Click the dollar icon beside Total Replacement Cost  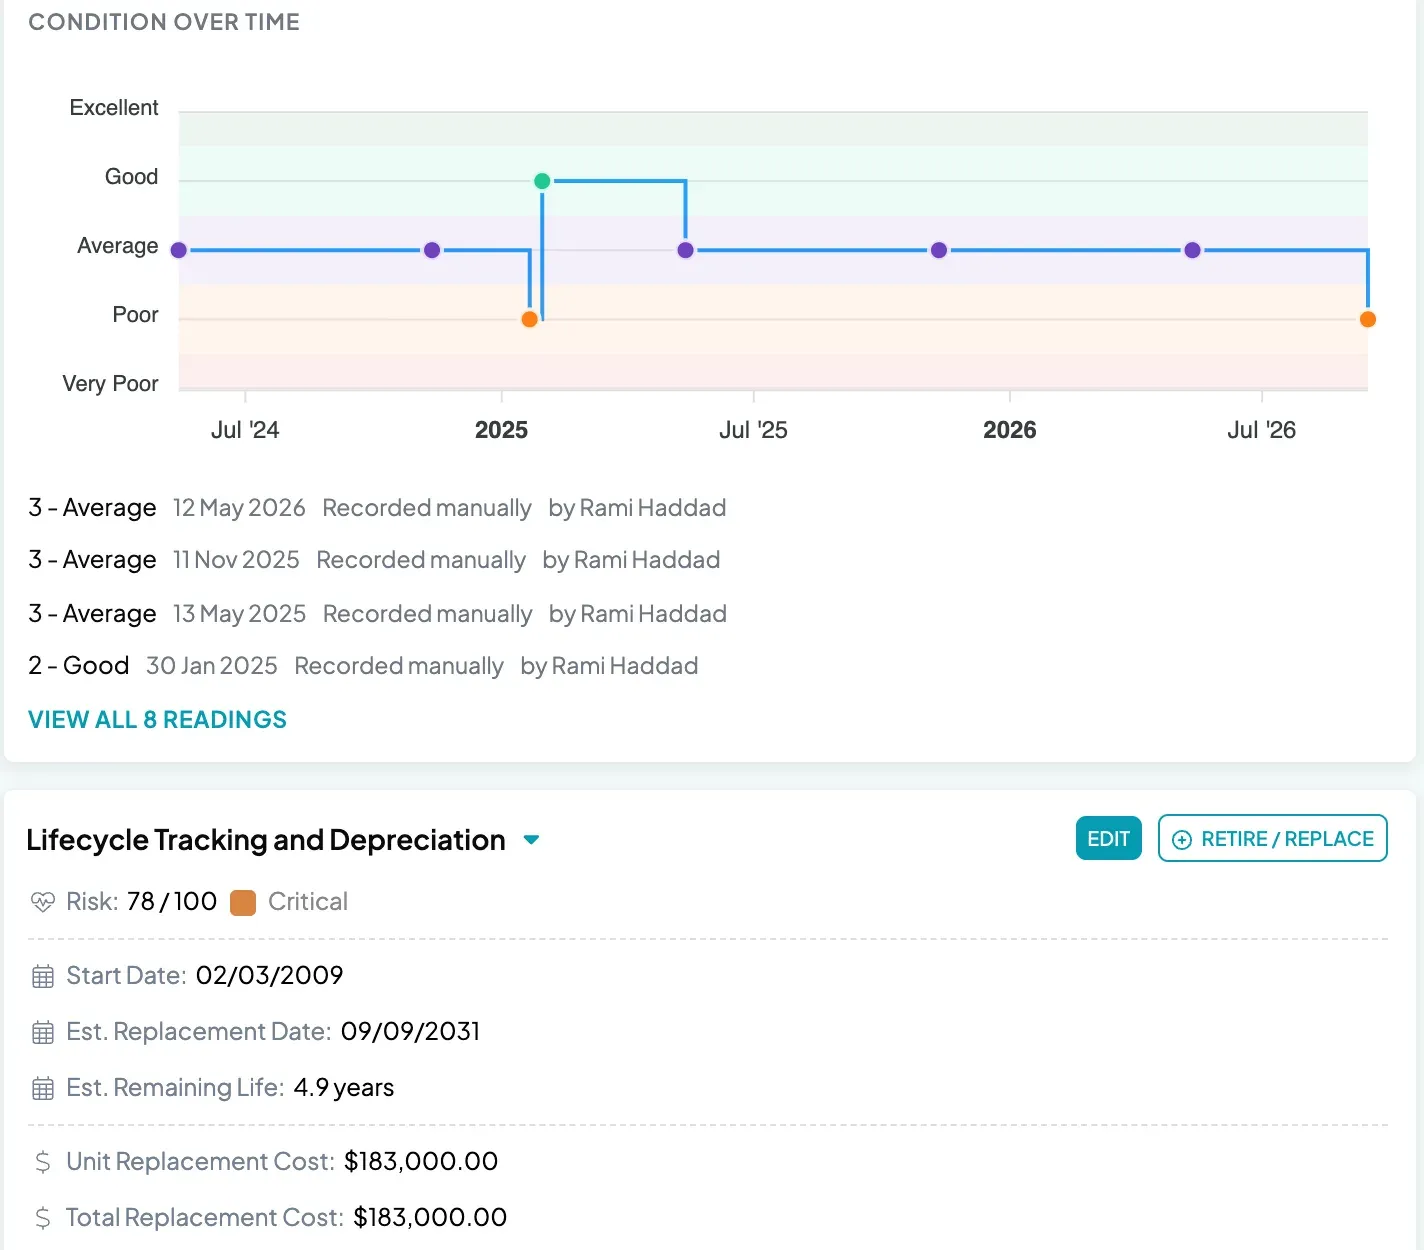(42, 1218)
